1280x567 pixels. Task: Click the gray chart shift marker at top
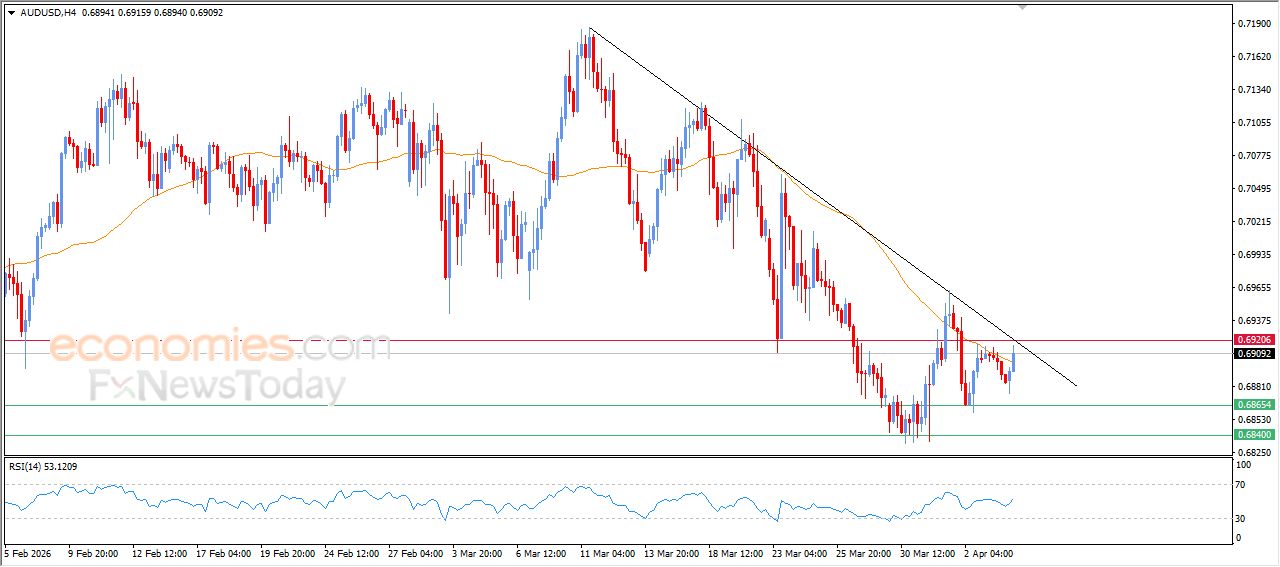(x=1022, y=6)
